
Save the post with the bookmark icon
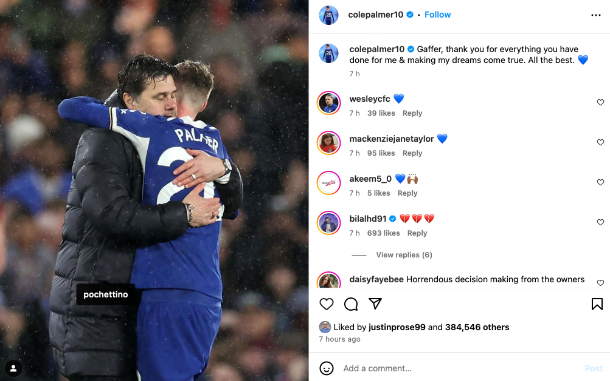click(x=597, y=304)
